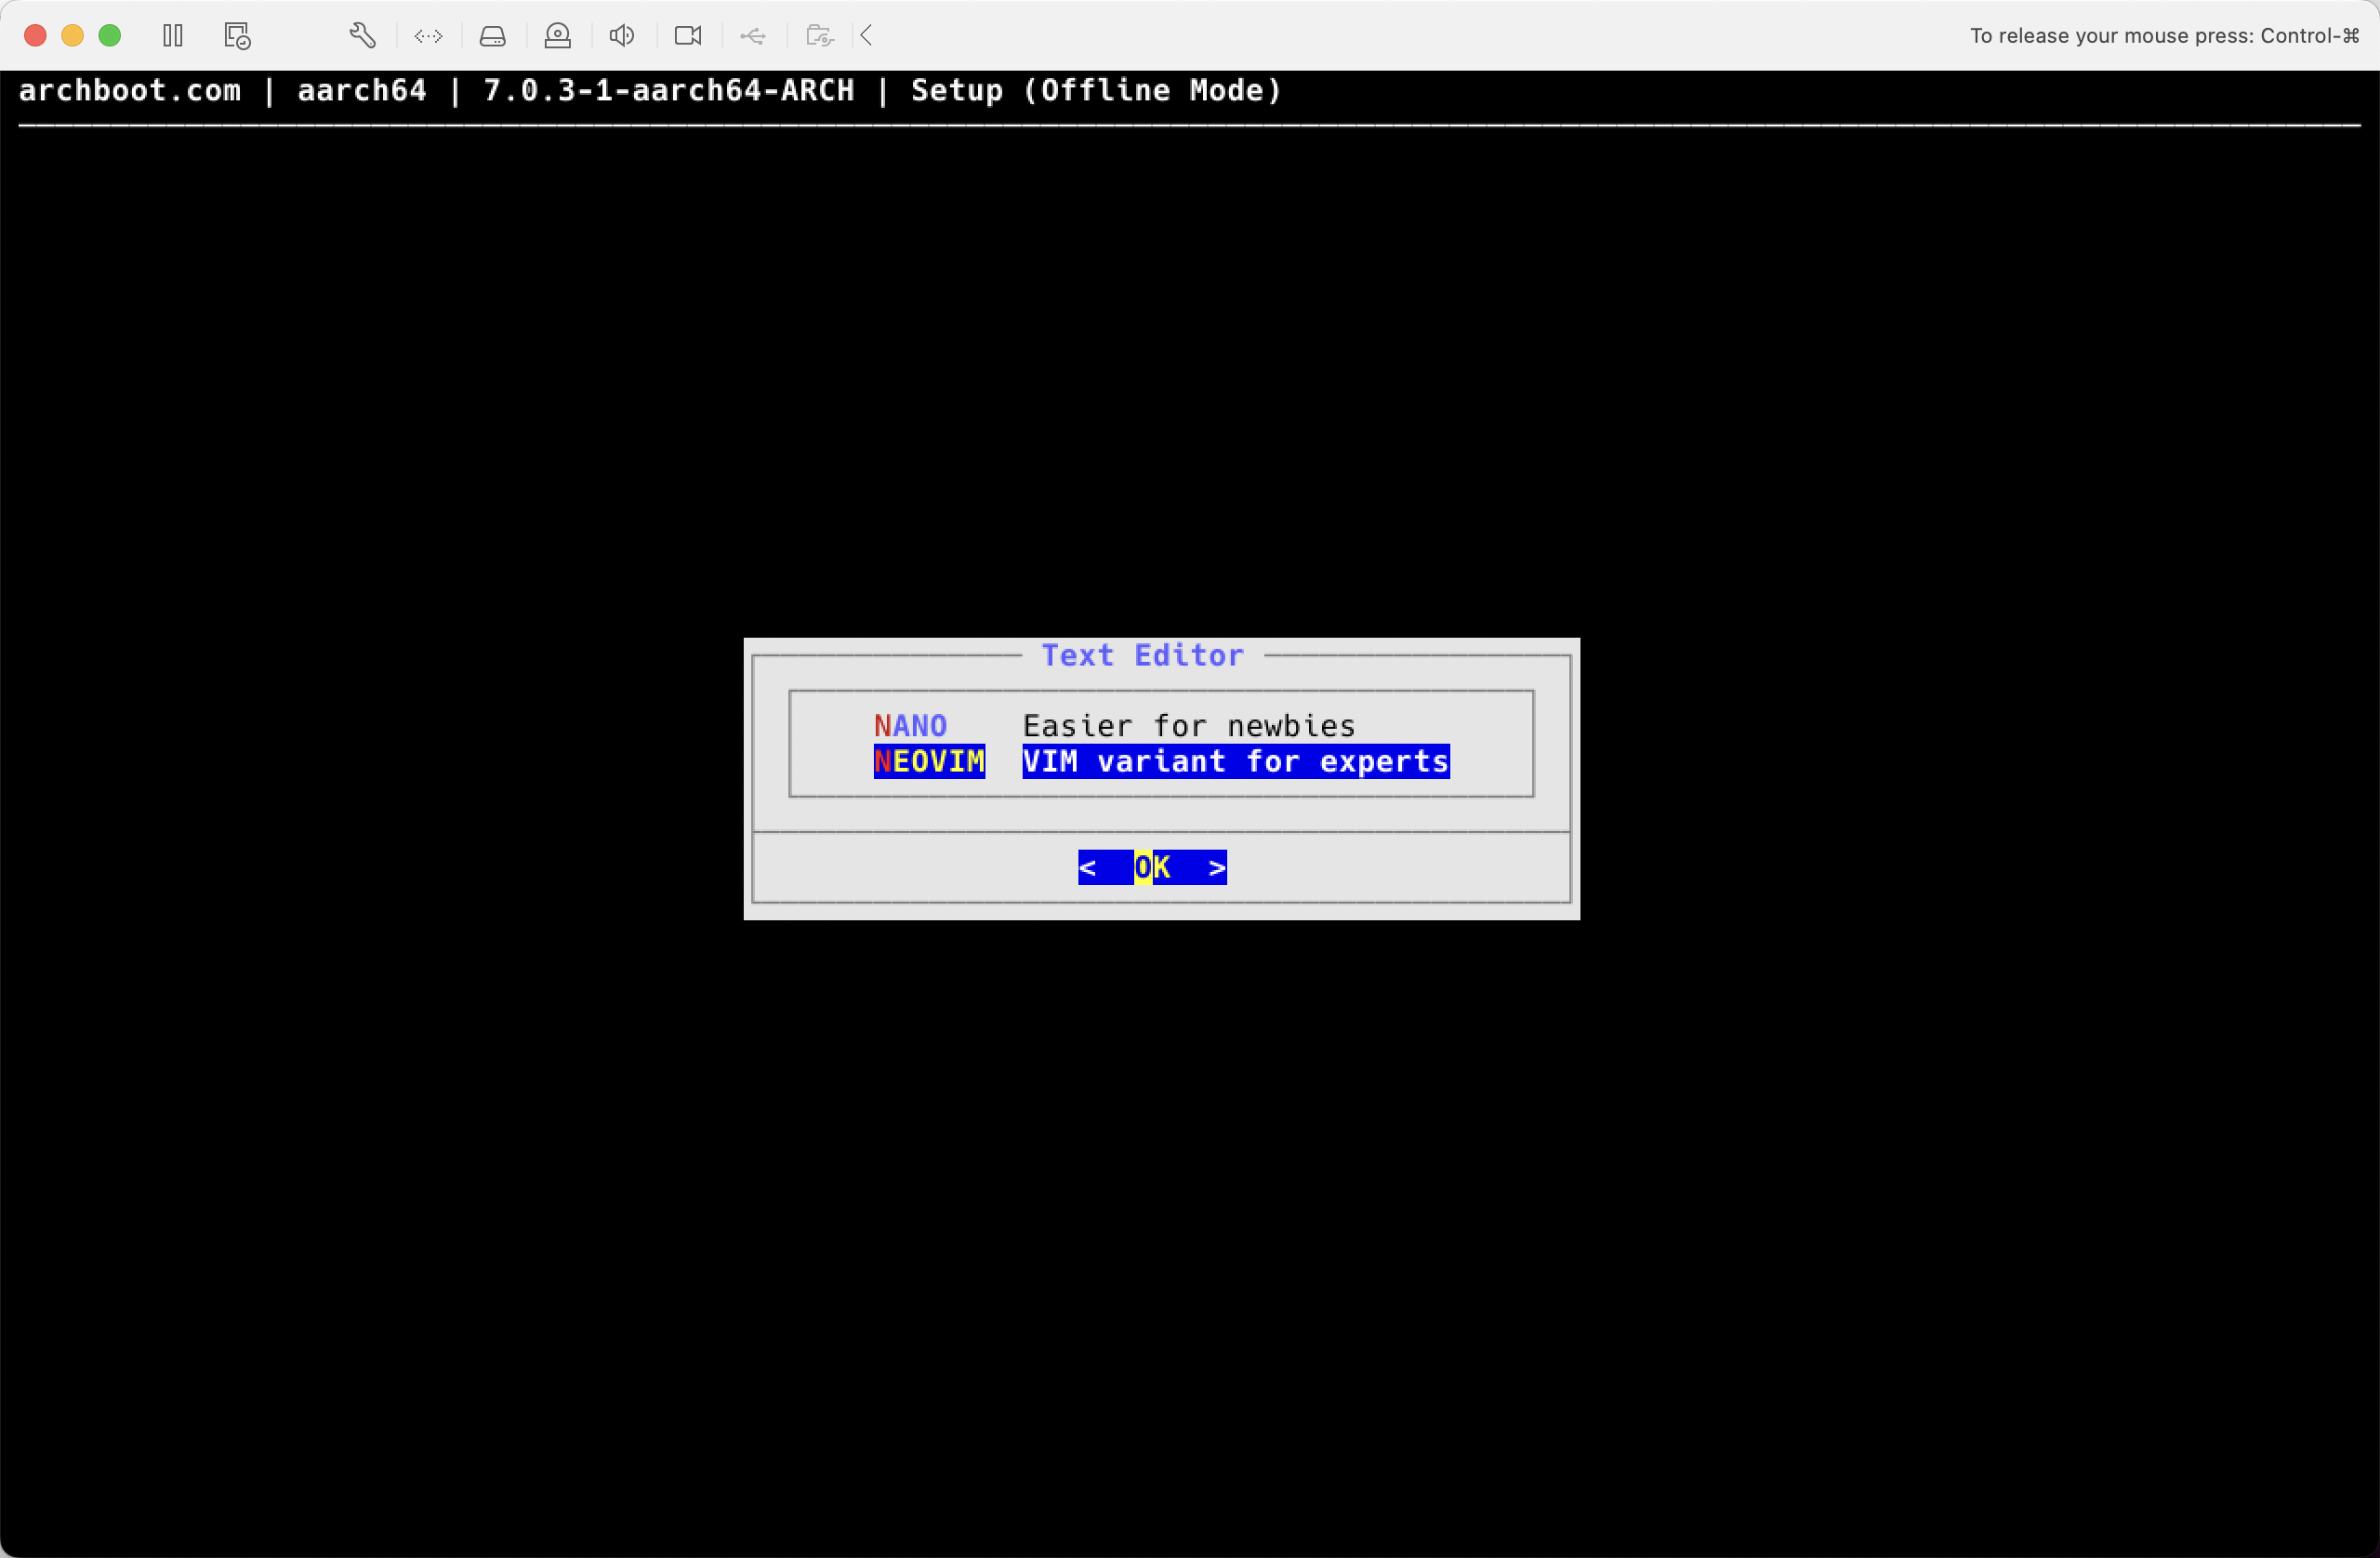
Task: Open the USB devices icon
Action: click(x=753, y=36)
